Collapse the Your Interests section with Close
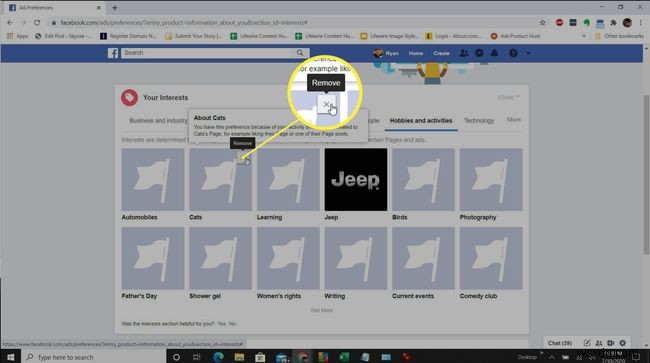 pos(508,97)
